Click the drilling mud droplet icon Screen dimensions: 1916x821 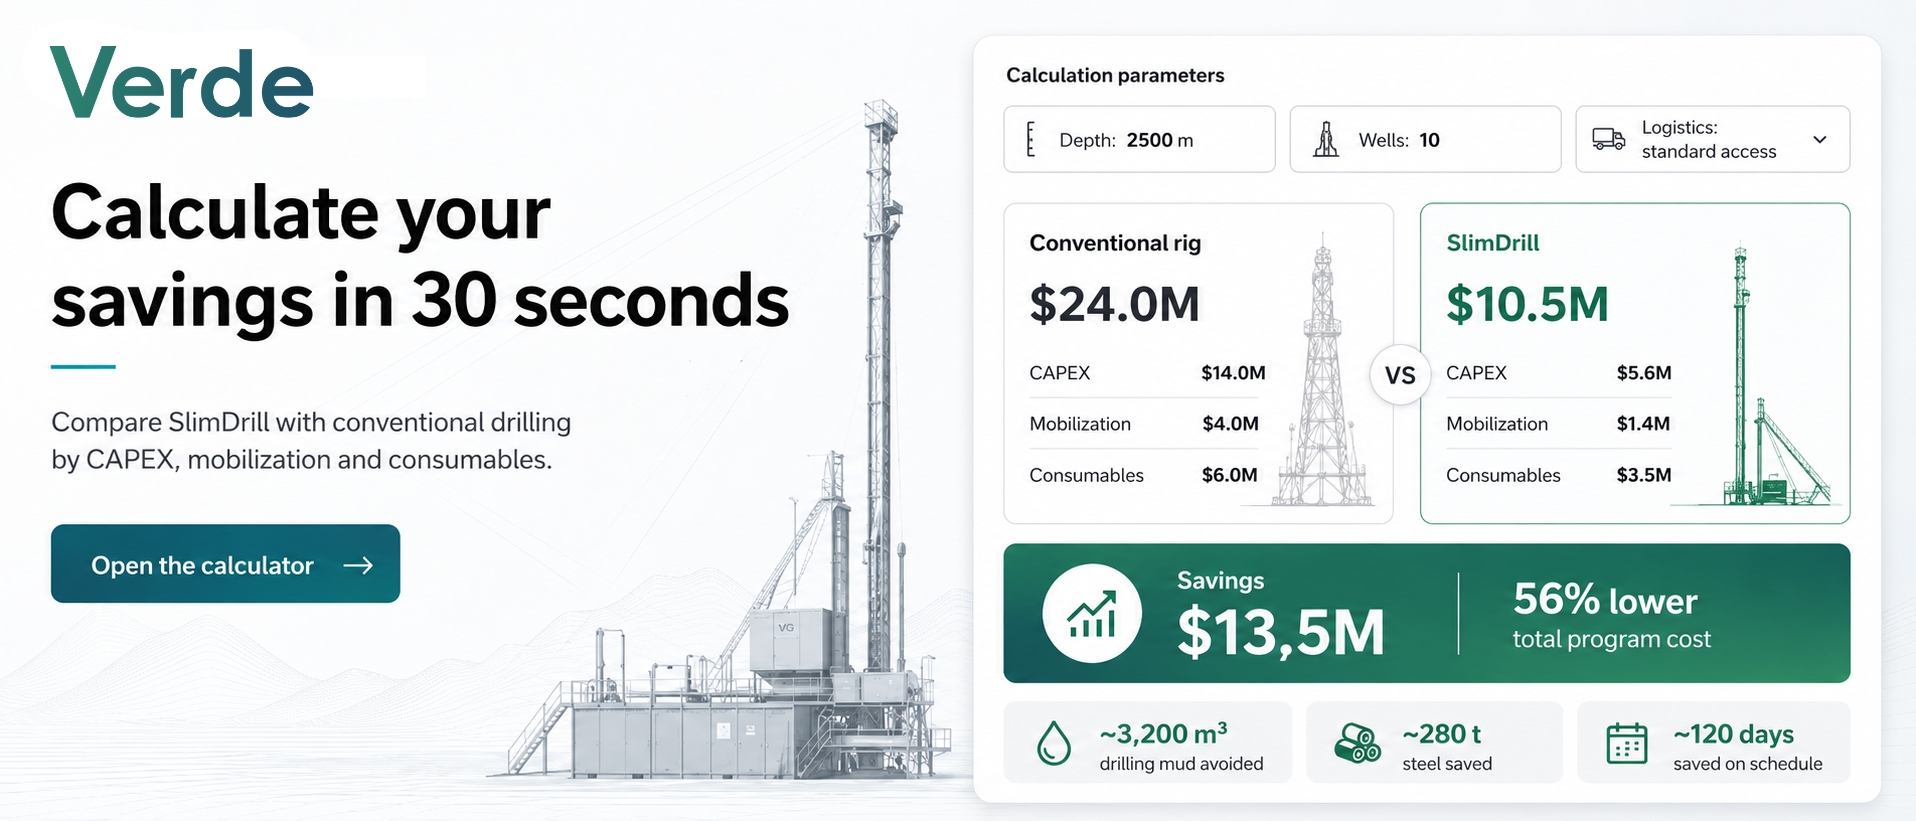[1054, 743]
